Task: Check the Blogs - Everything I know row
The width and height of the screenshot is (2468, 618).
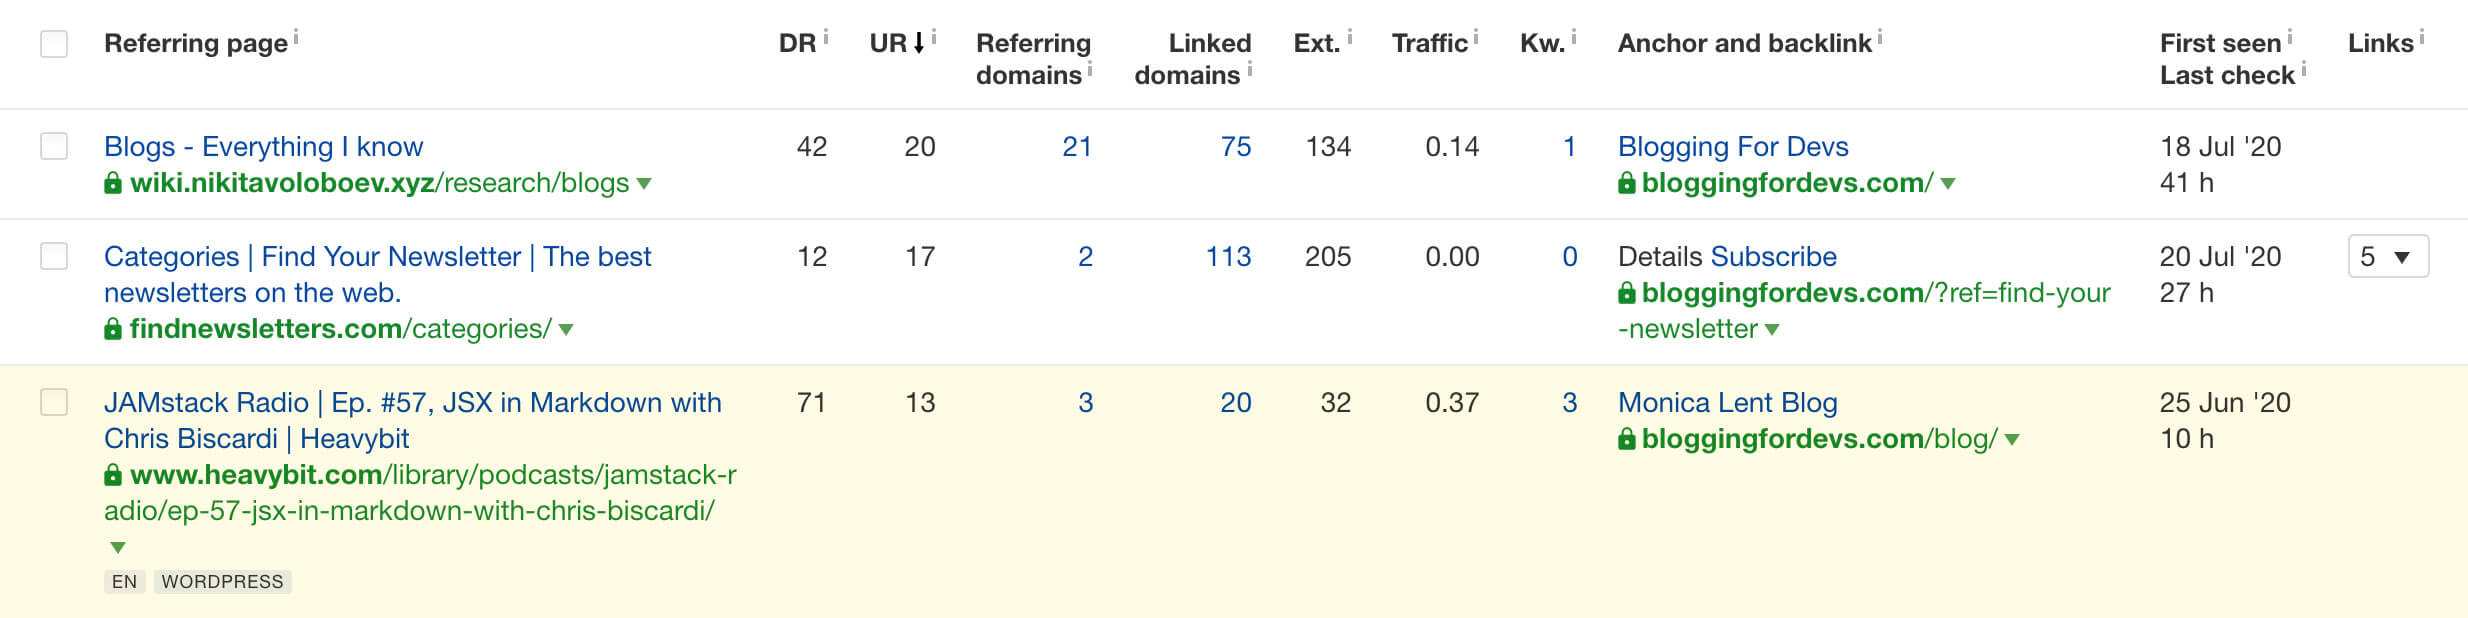Action: (54, 146)
